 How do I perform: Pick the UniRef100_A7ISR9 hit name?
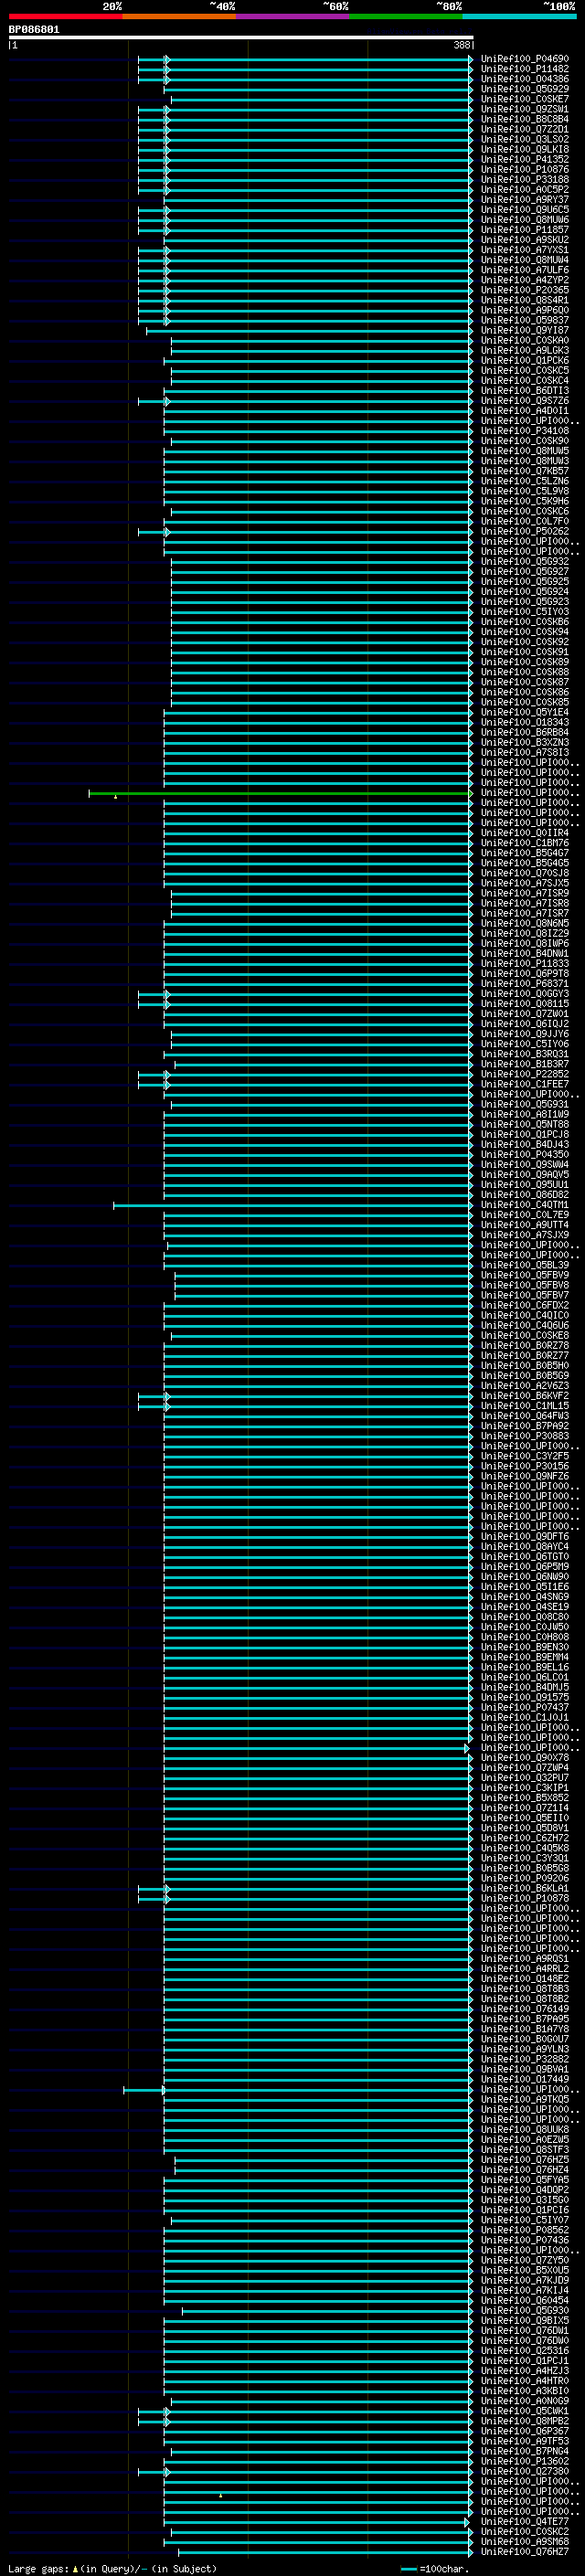click(x=525, y=893)
